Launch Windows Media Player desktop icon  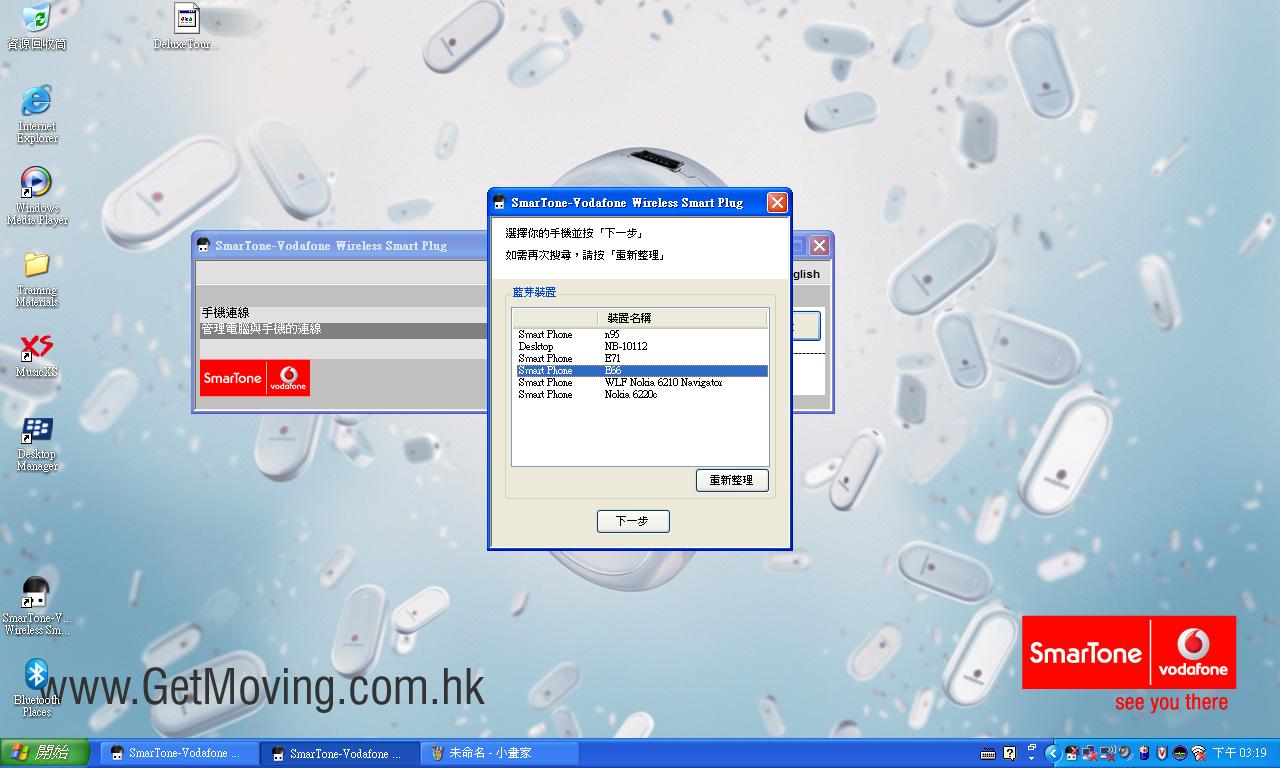point(37,183)
